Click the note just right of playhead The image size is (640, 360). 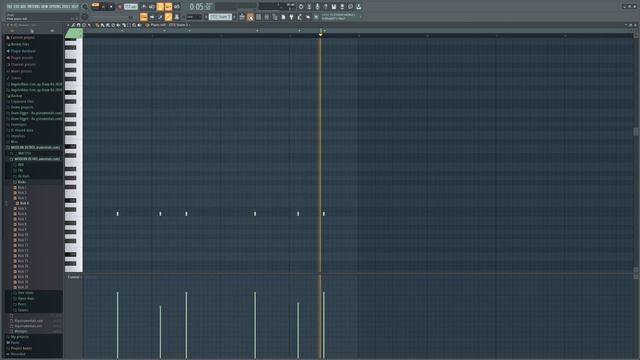(x=324, y=213)
